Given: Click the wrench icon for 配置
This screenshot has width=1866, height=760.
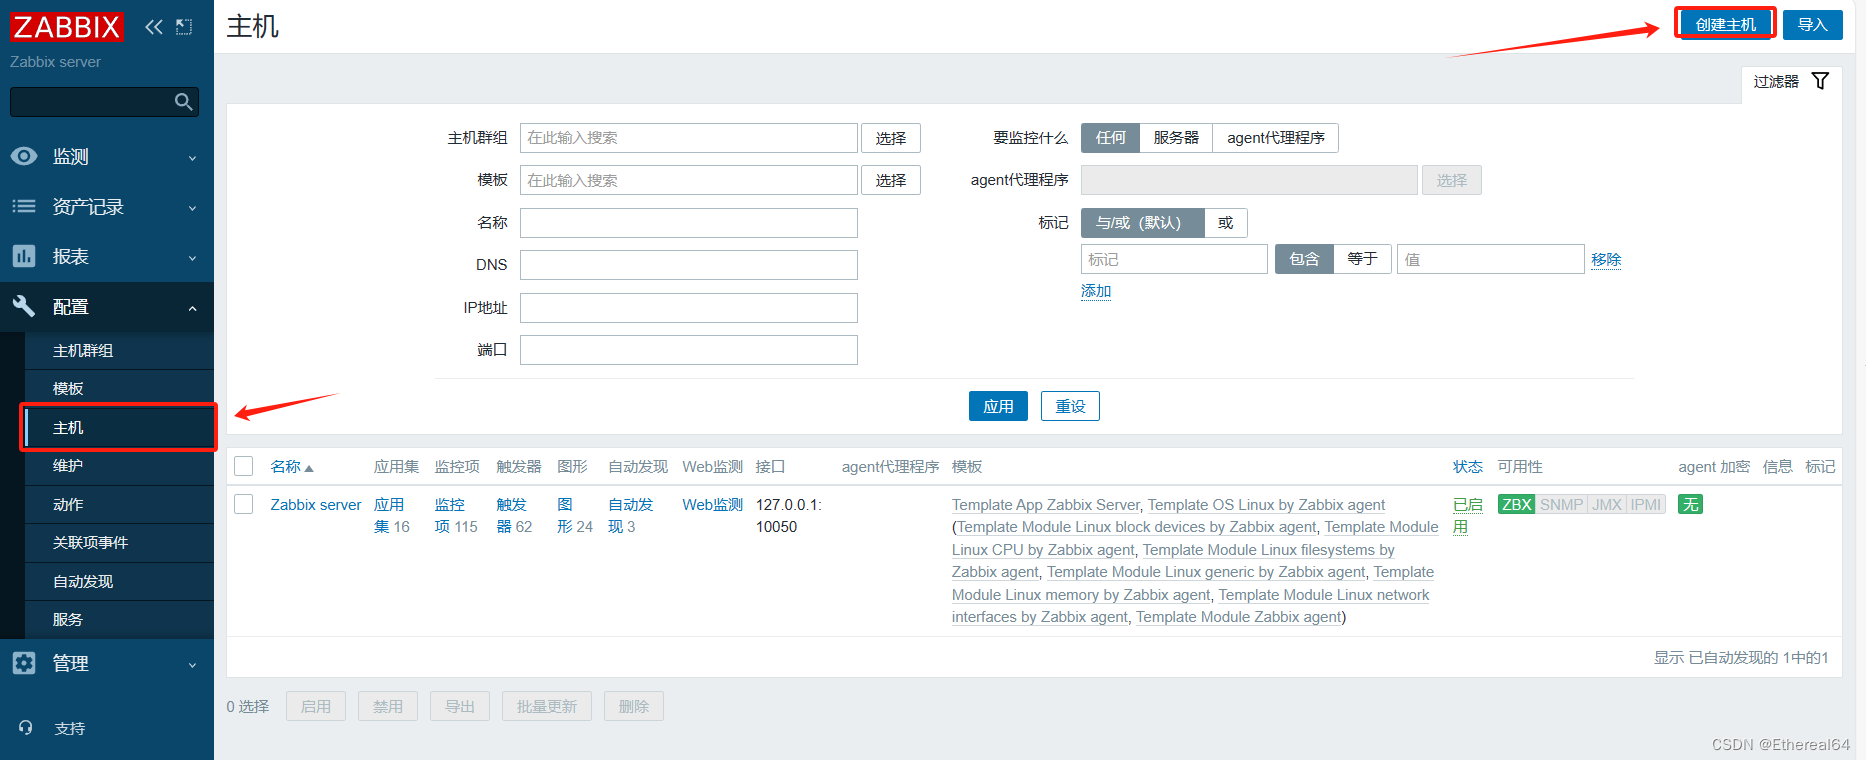Looking at the screenshot, I should point(24,306).
